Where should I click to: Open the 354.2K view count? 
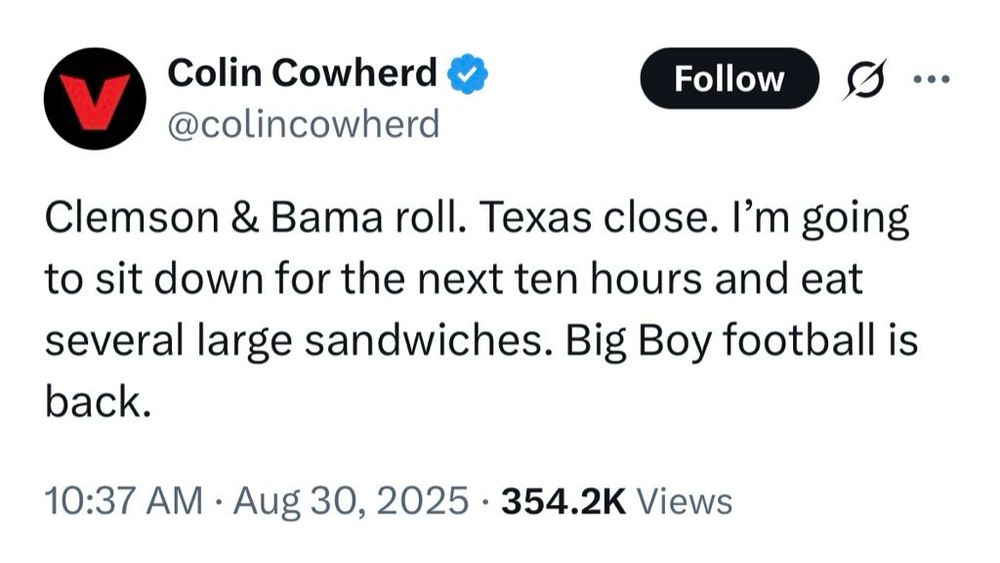[564, 501]
